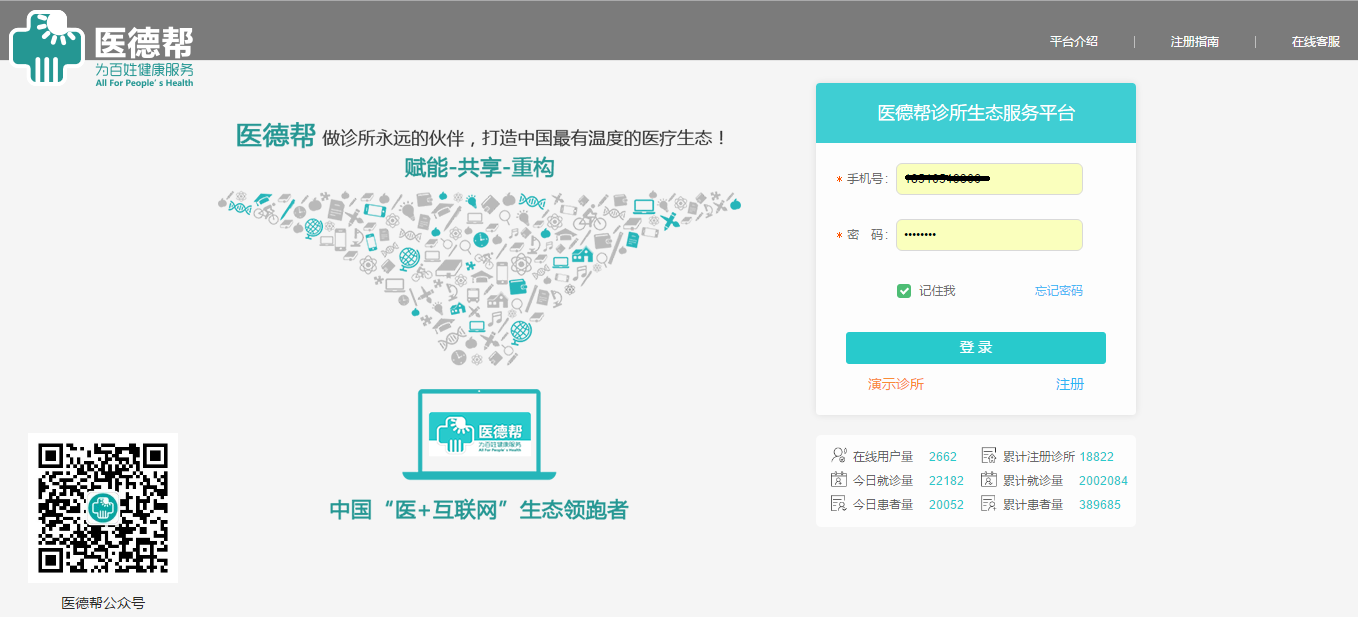
Task: Click the 在线用户量 value 2662
Action: click(x=943, y=457)
